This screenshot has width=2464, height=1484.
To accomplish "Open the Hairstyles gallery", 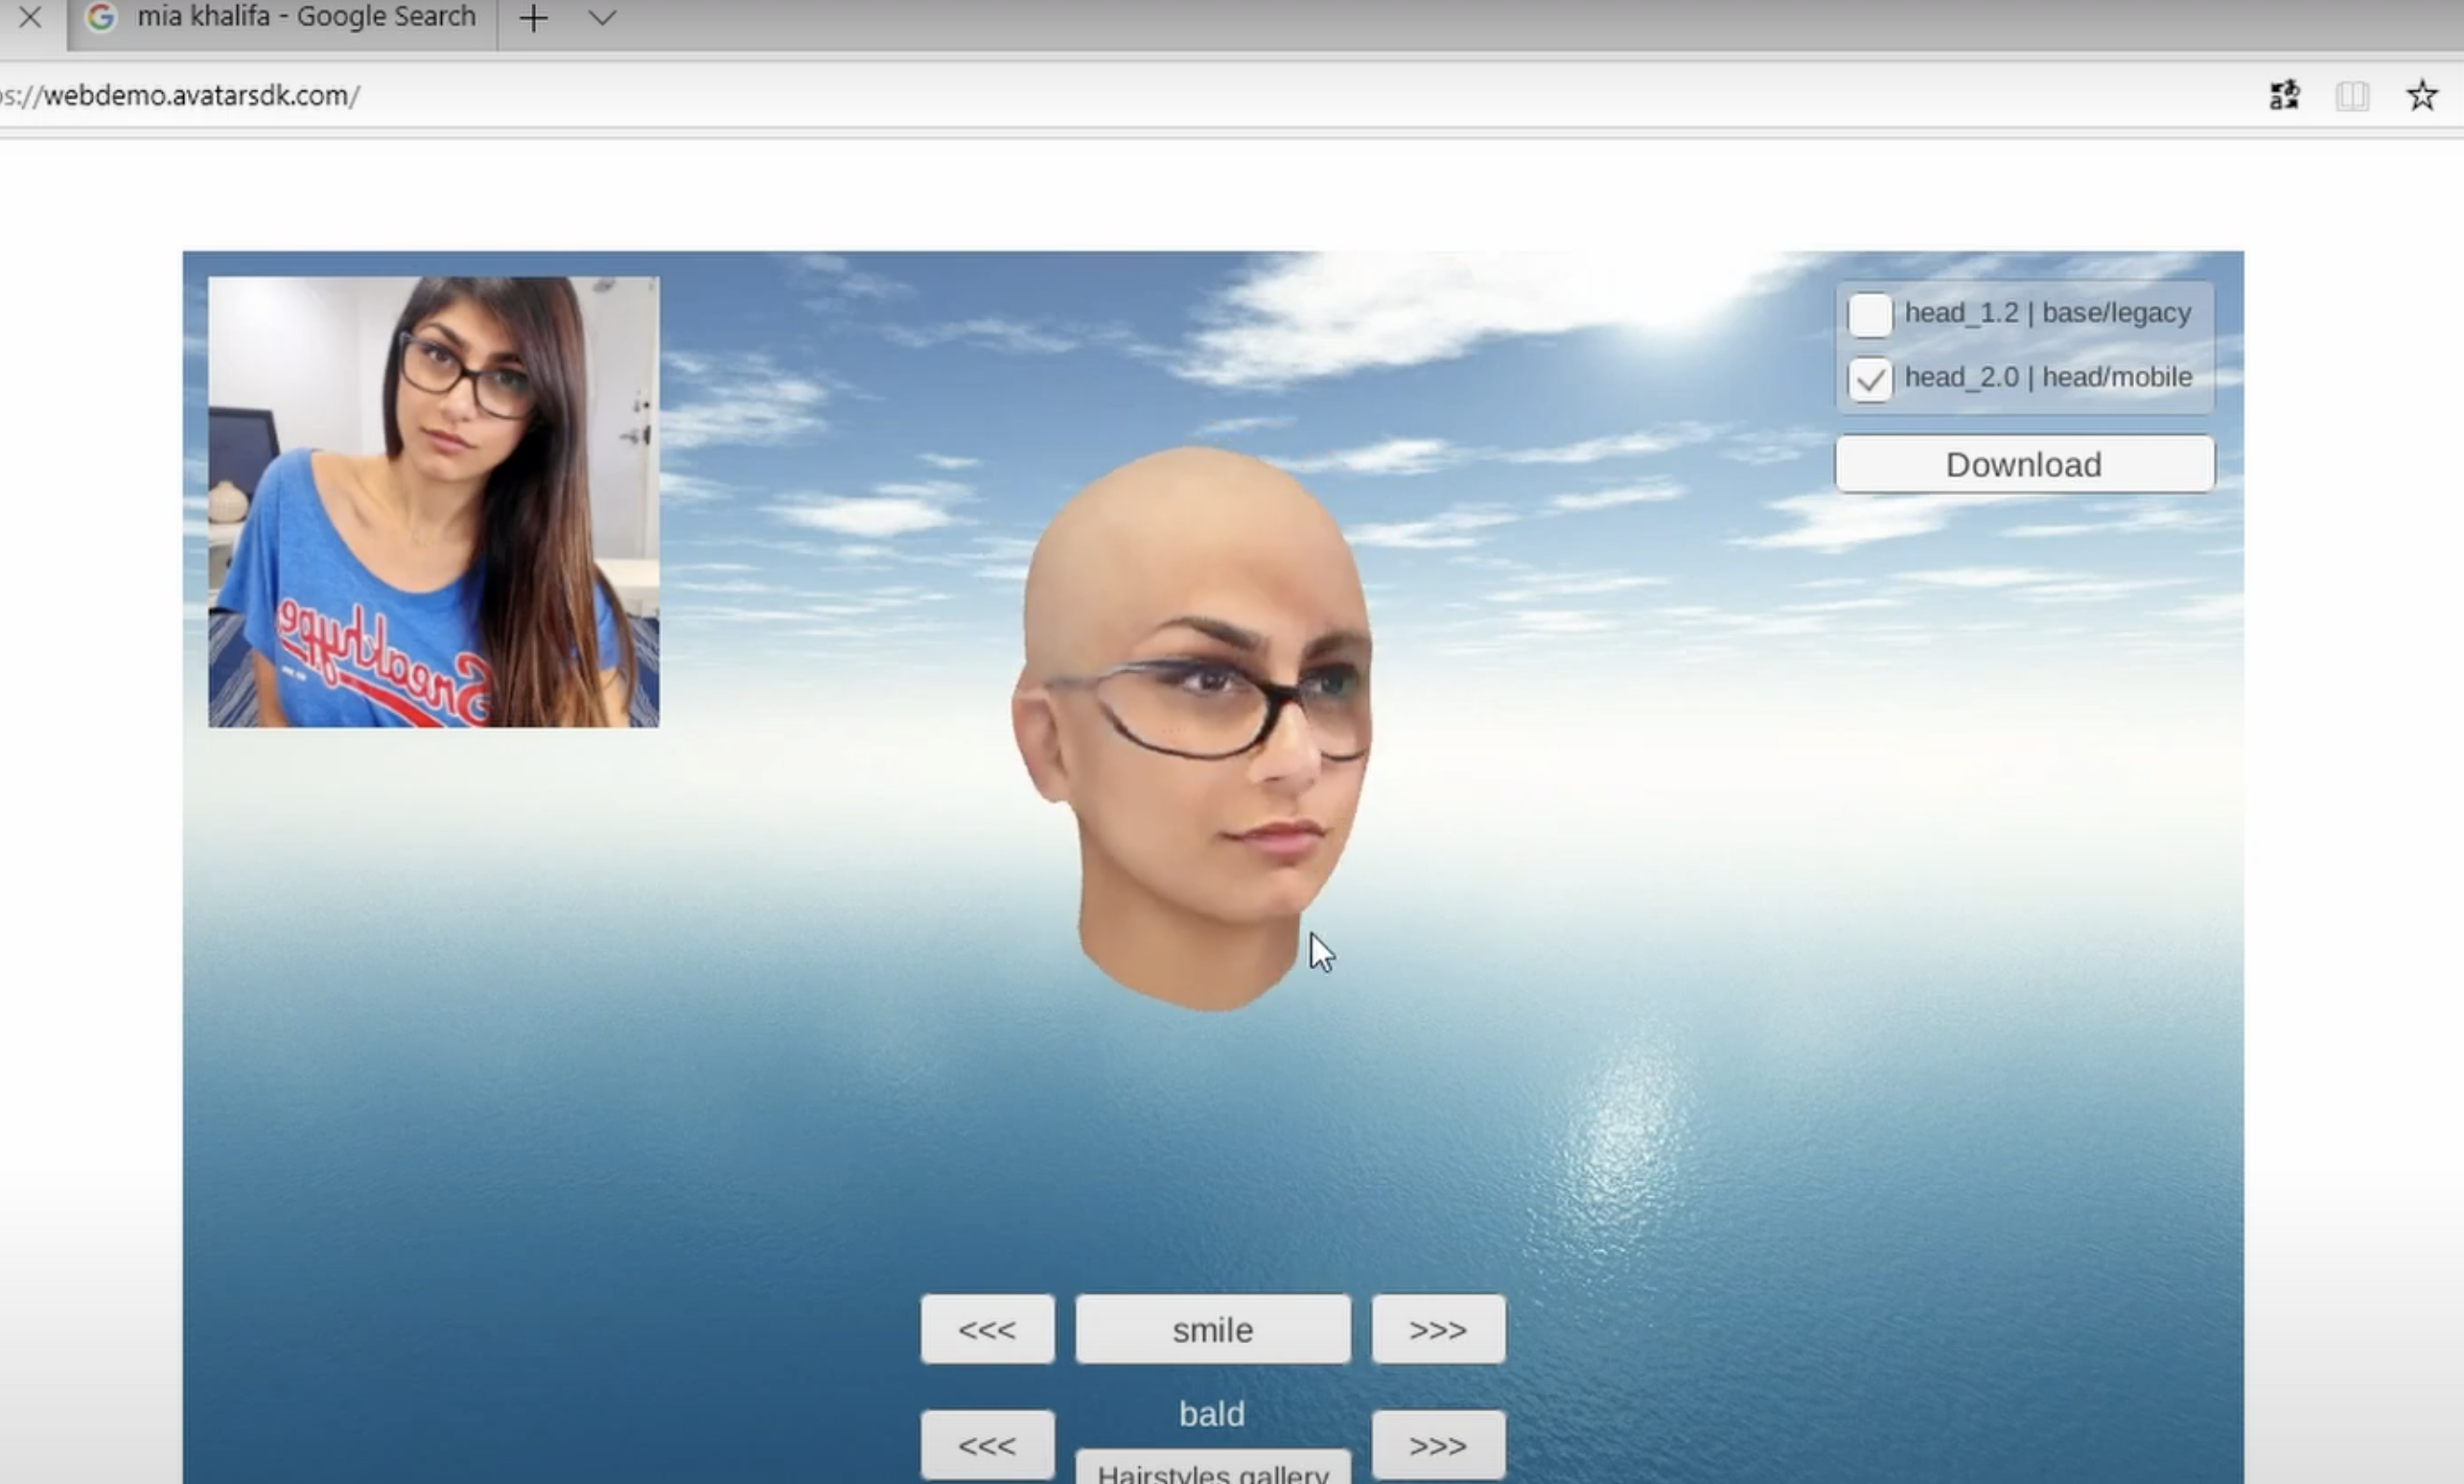I will pyautogui.click(x=1212, y=1472).
